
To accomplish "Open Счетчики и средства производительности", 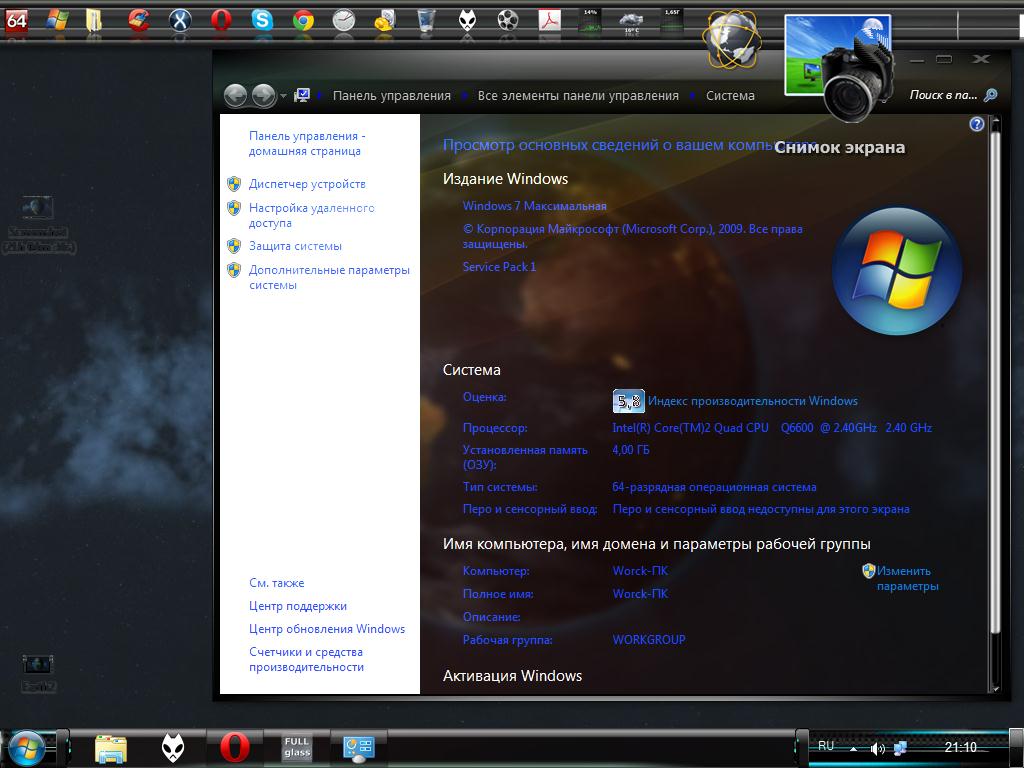I will [x=306, y=659].
